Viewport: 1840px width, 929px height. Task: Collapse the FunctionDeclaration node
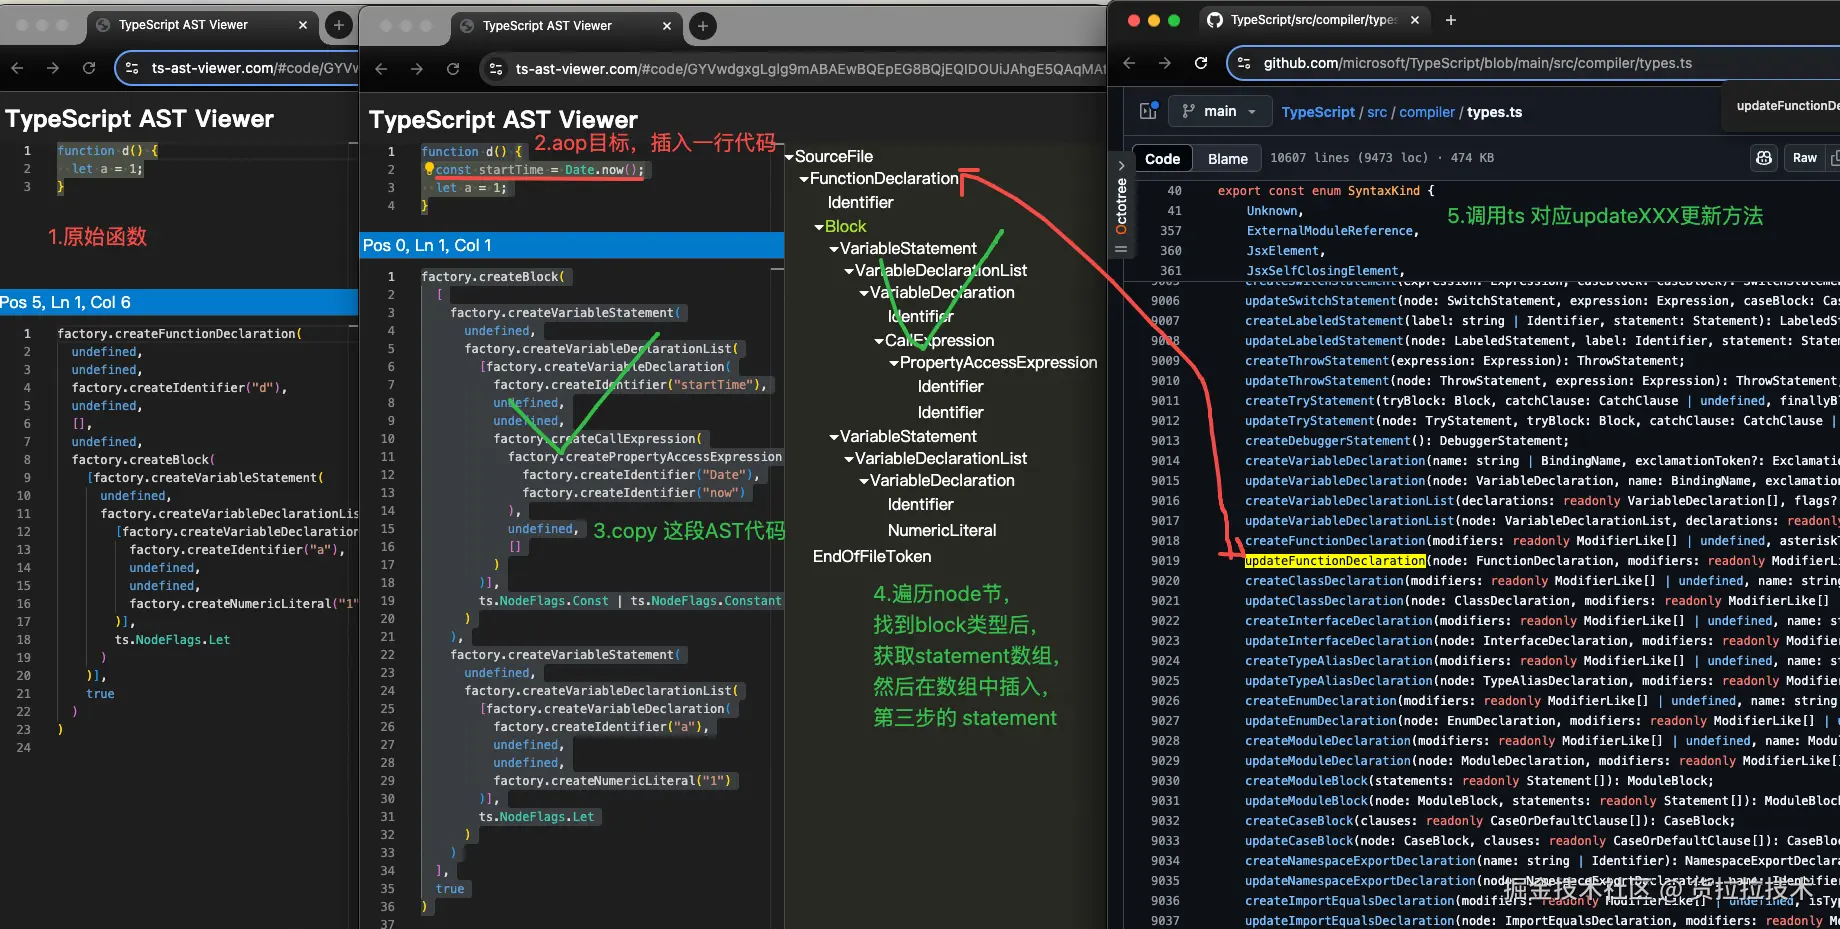click(804, 179)
